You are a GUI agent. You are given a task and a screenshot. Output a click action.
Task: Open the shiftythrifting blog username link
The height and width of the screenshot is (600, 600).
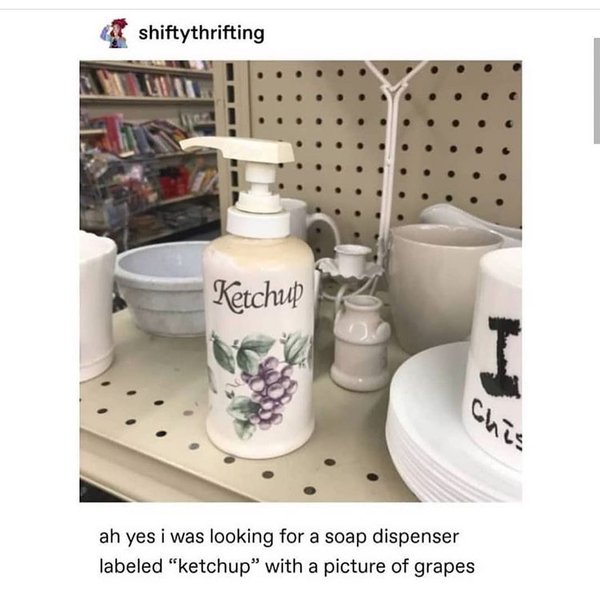tap(201, 33)
